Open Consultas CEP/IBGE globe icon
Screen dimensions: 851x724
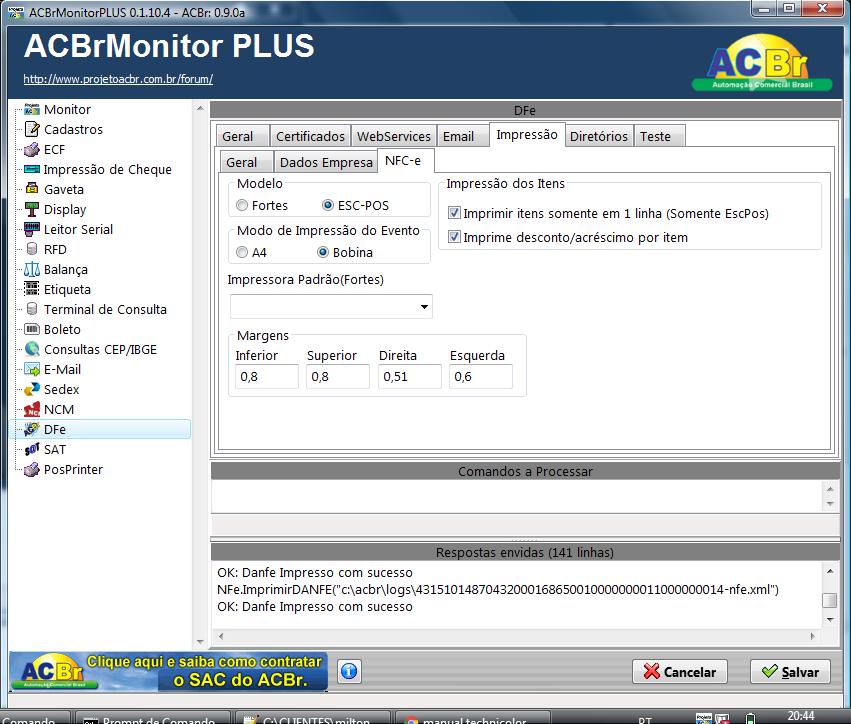[32, 350]
